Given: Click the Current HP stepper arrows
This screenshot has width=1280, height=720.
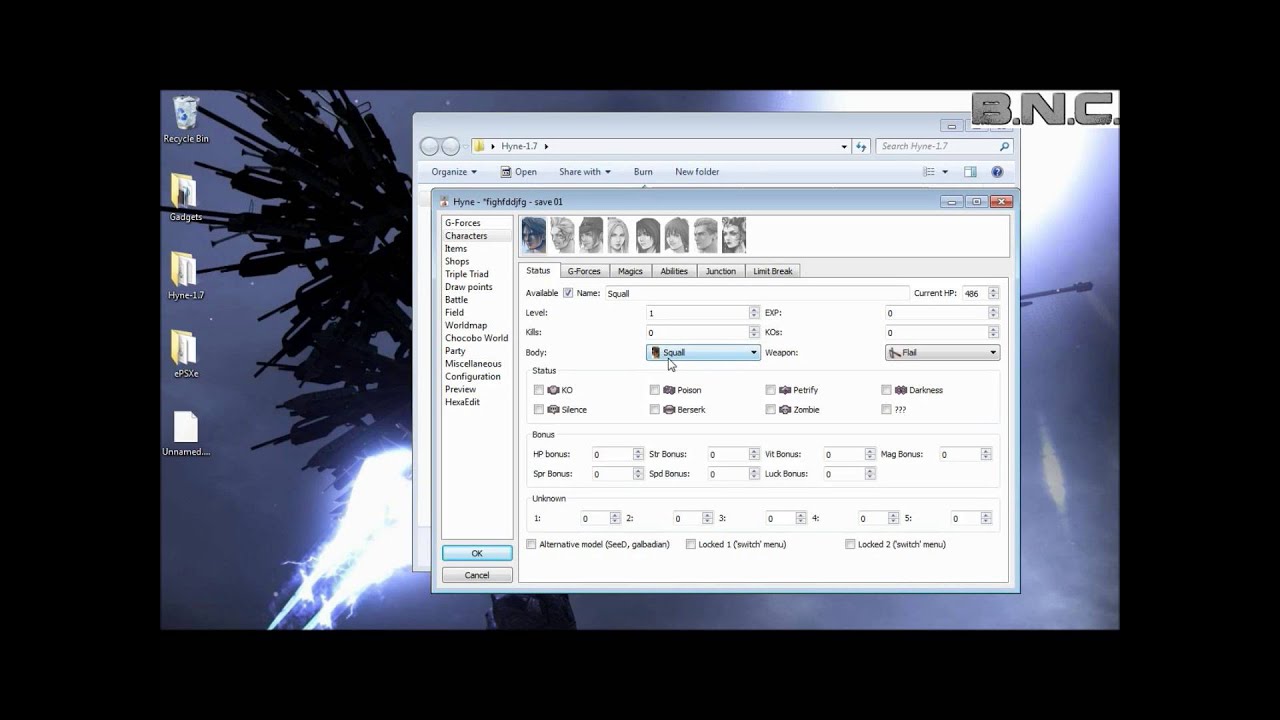Looking at the screenshot, I should pos(993,293).
